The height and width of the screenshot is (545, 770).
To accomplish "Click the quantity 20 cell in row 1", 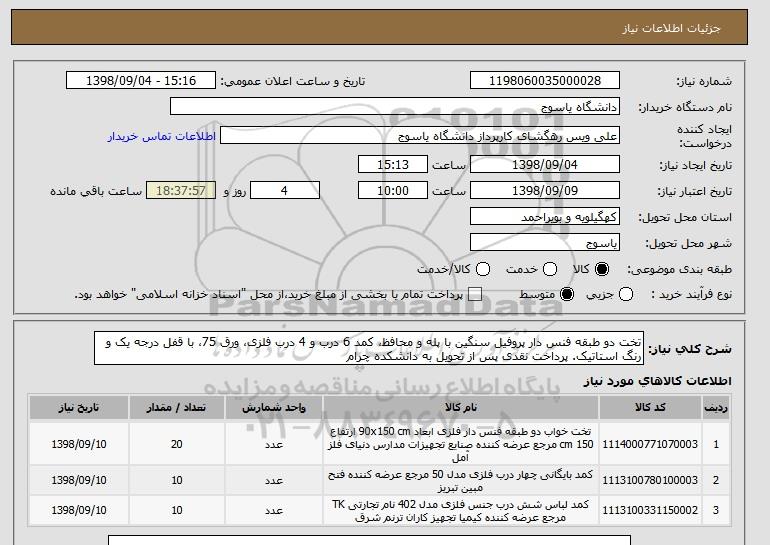I will click(x=177, y=444).
